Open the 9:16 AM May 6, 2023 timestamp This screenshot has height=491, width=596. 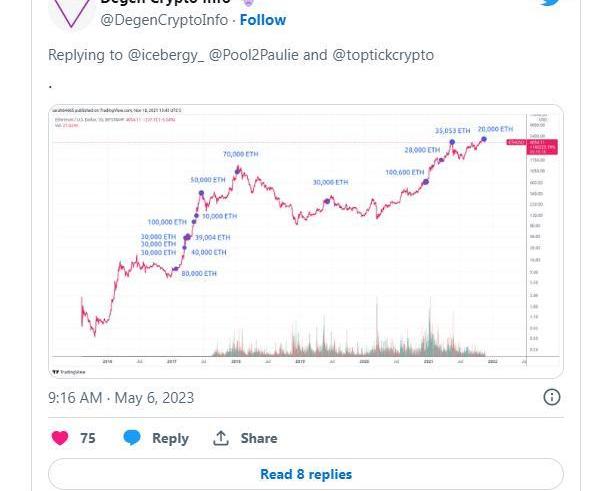pos(121,398)
